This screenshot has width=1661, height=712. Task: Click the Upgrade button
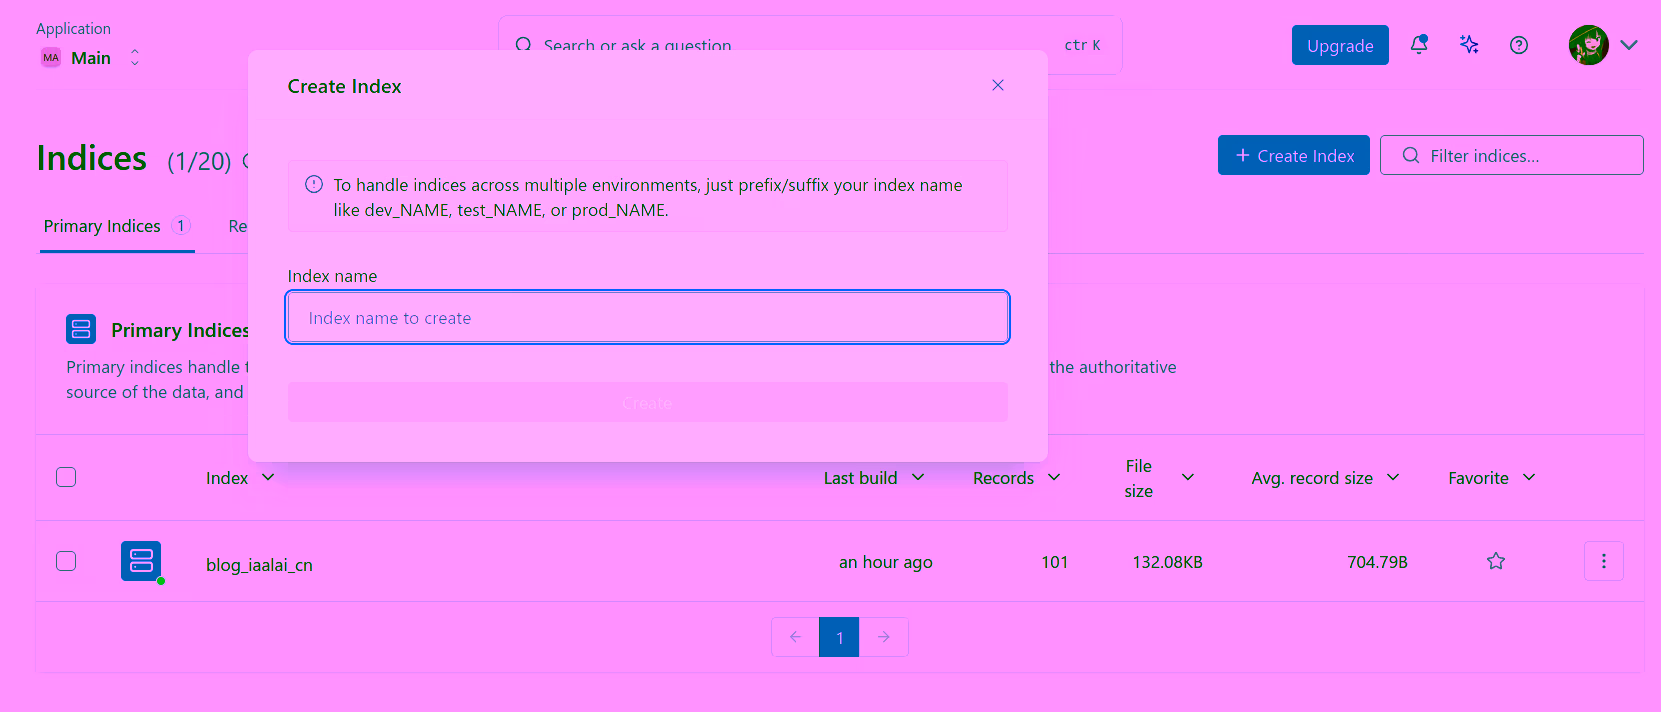click(1340, 45)
